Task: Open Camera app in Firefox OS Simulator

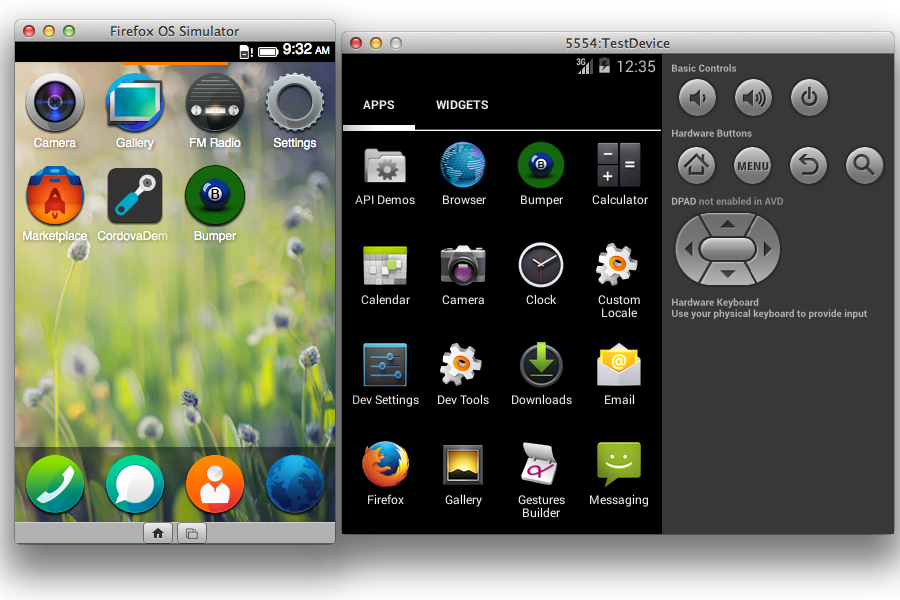Action: [55, 103]
